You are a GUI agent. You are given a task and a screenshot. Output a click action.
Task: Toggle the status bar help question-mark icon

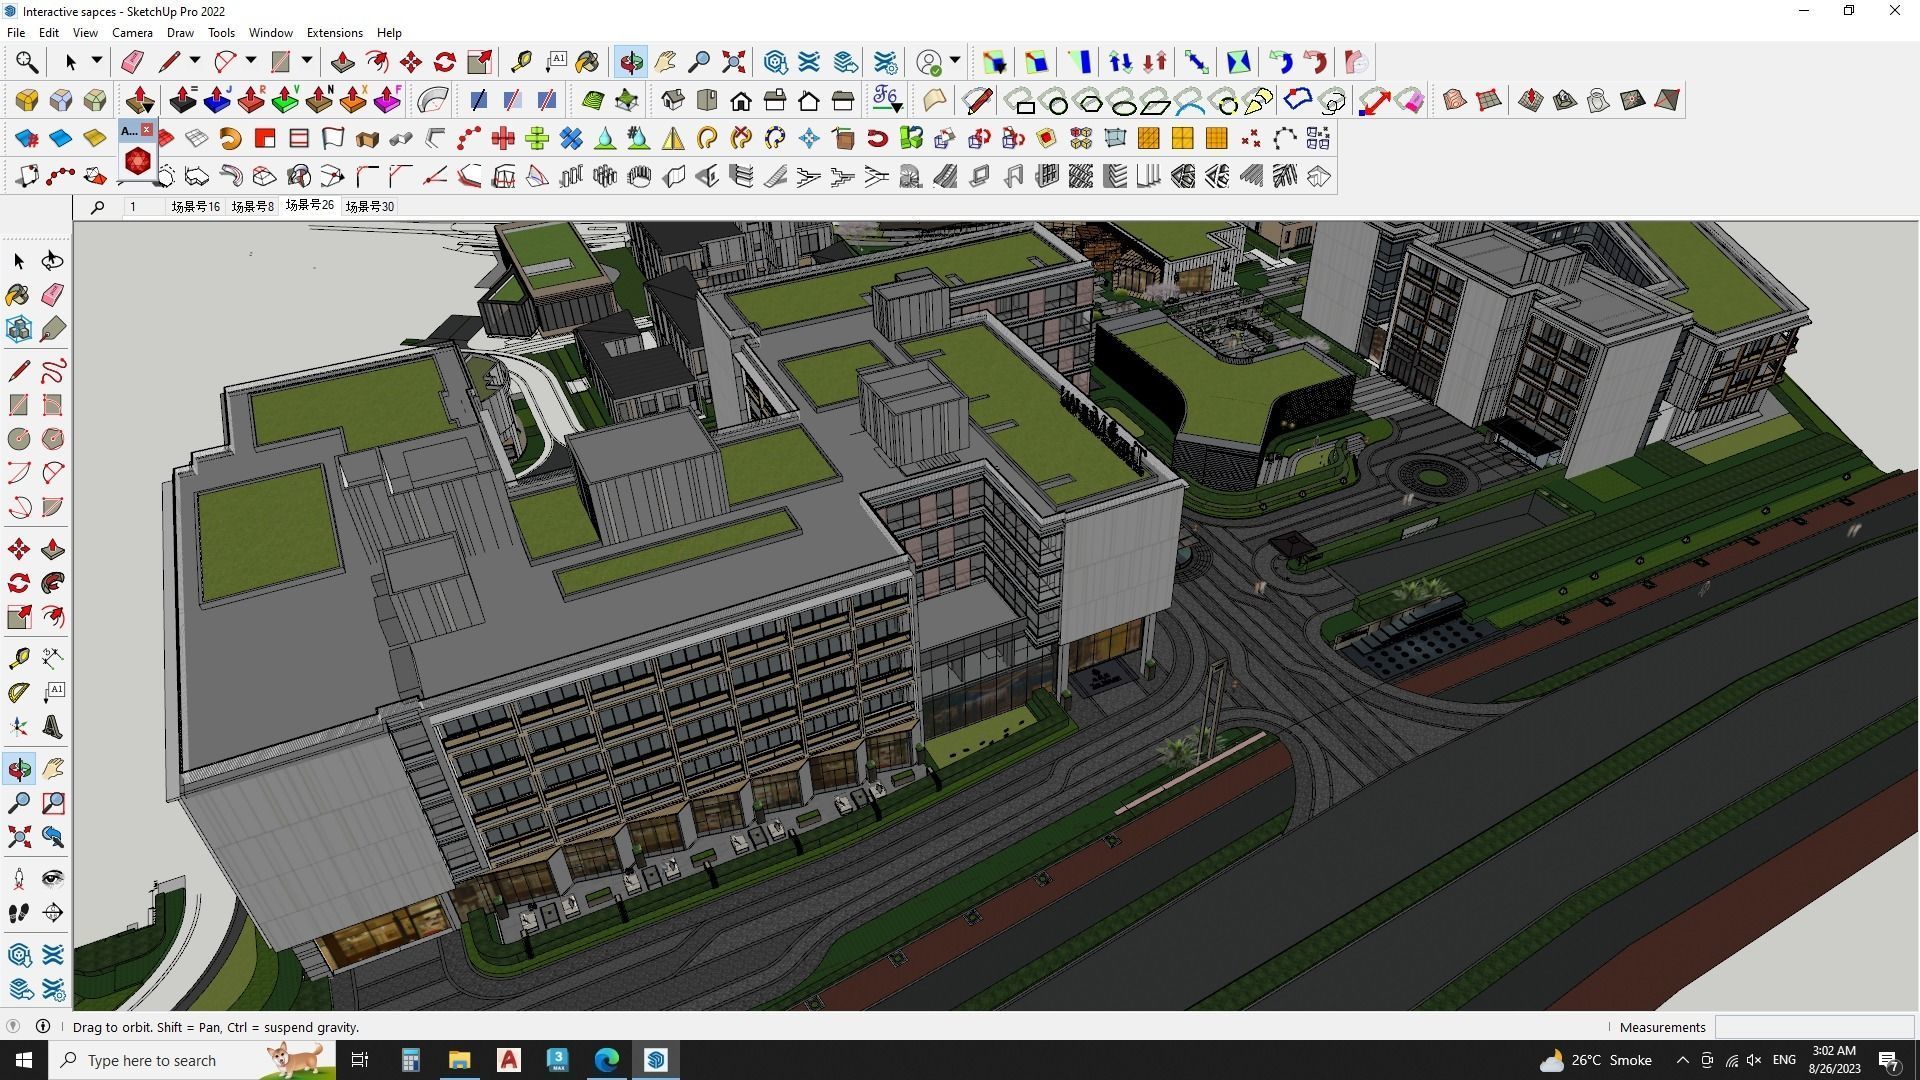pos(13,1026)
